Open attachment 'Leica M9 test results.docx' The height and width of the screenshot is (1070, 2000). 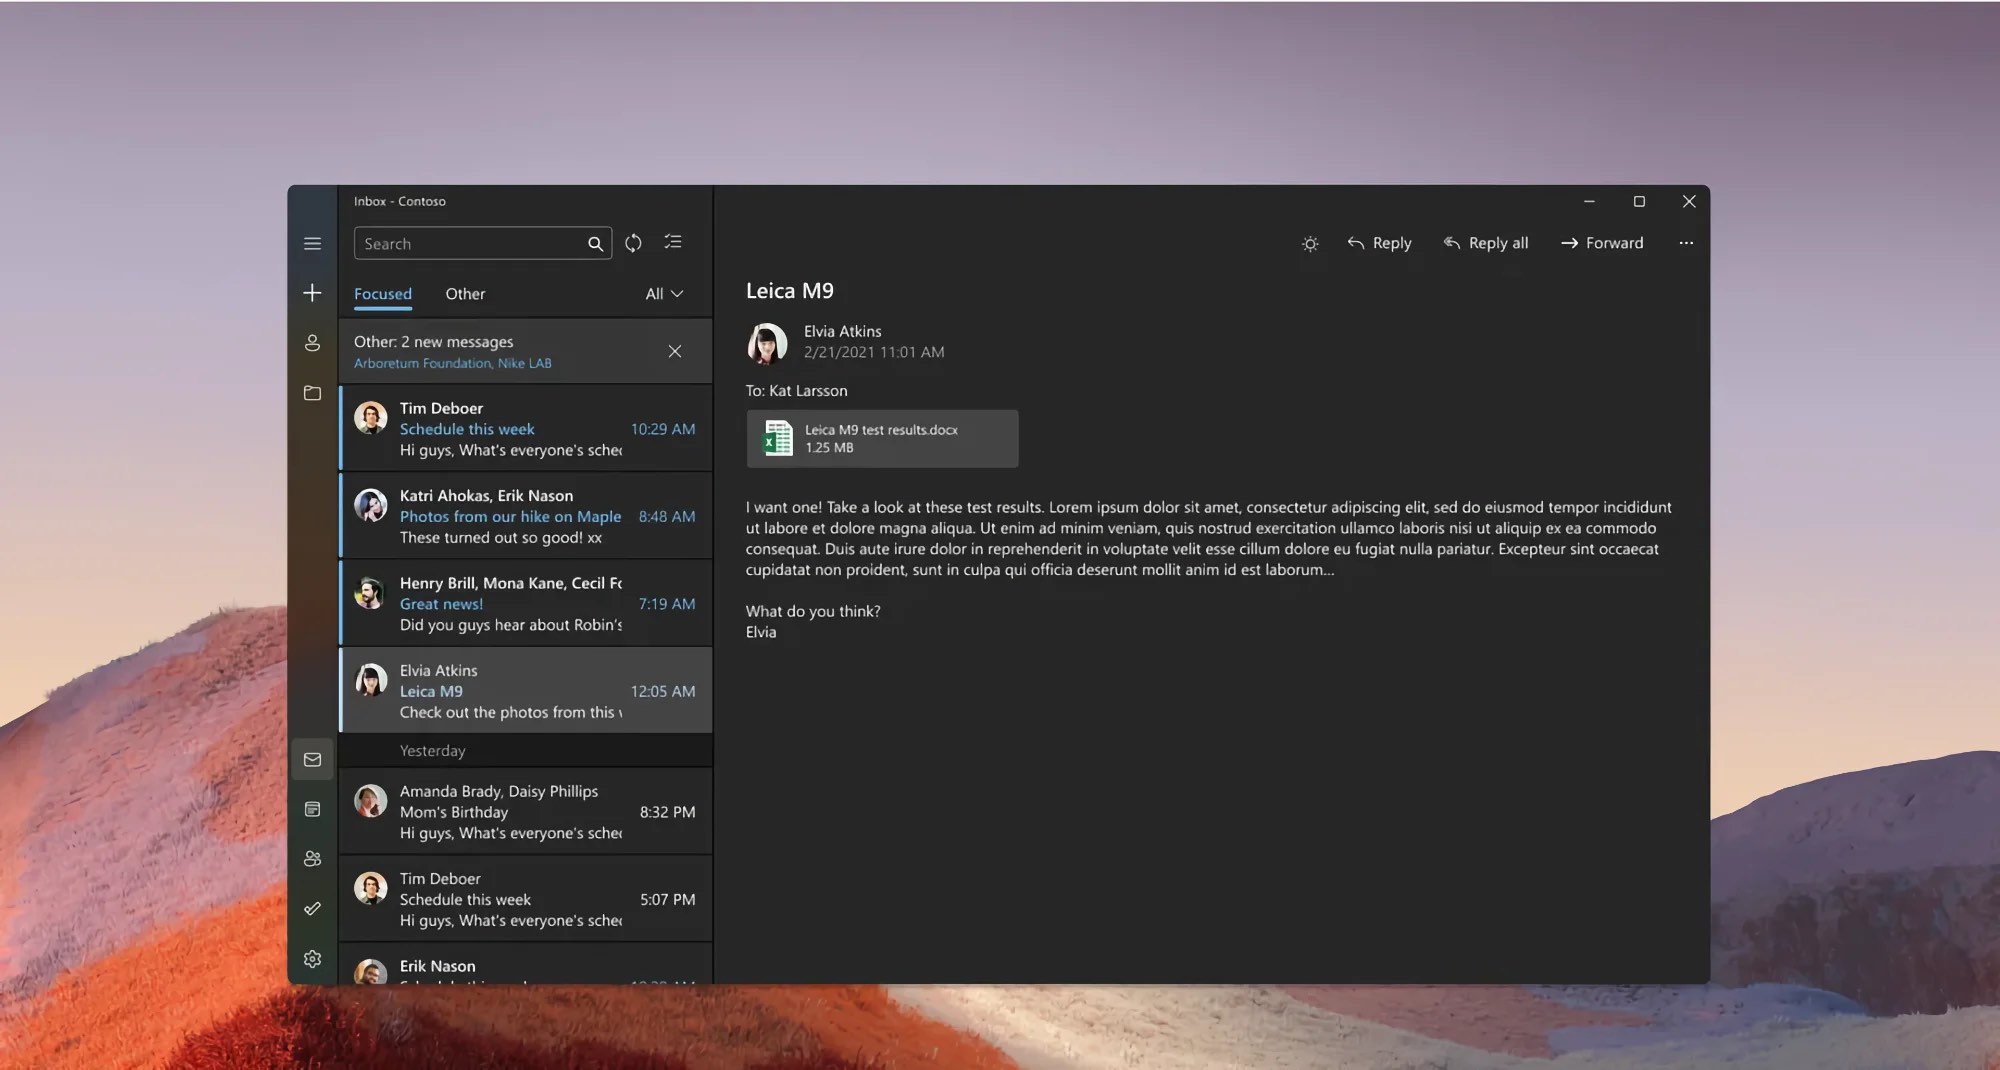point(881,438)
